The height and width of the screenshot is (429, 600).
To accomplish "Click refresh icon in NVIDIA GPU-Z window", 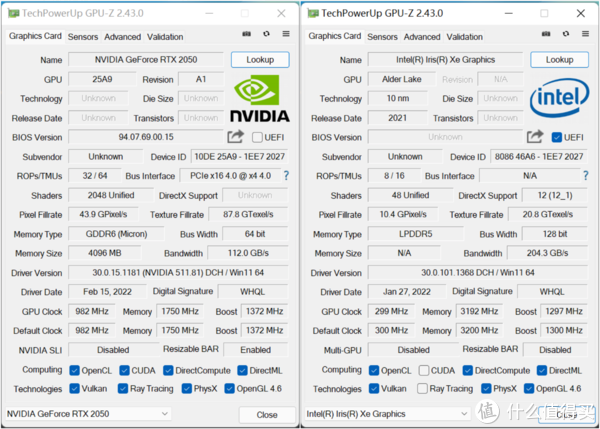I will (266, 34).
